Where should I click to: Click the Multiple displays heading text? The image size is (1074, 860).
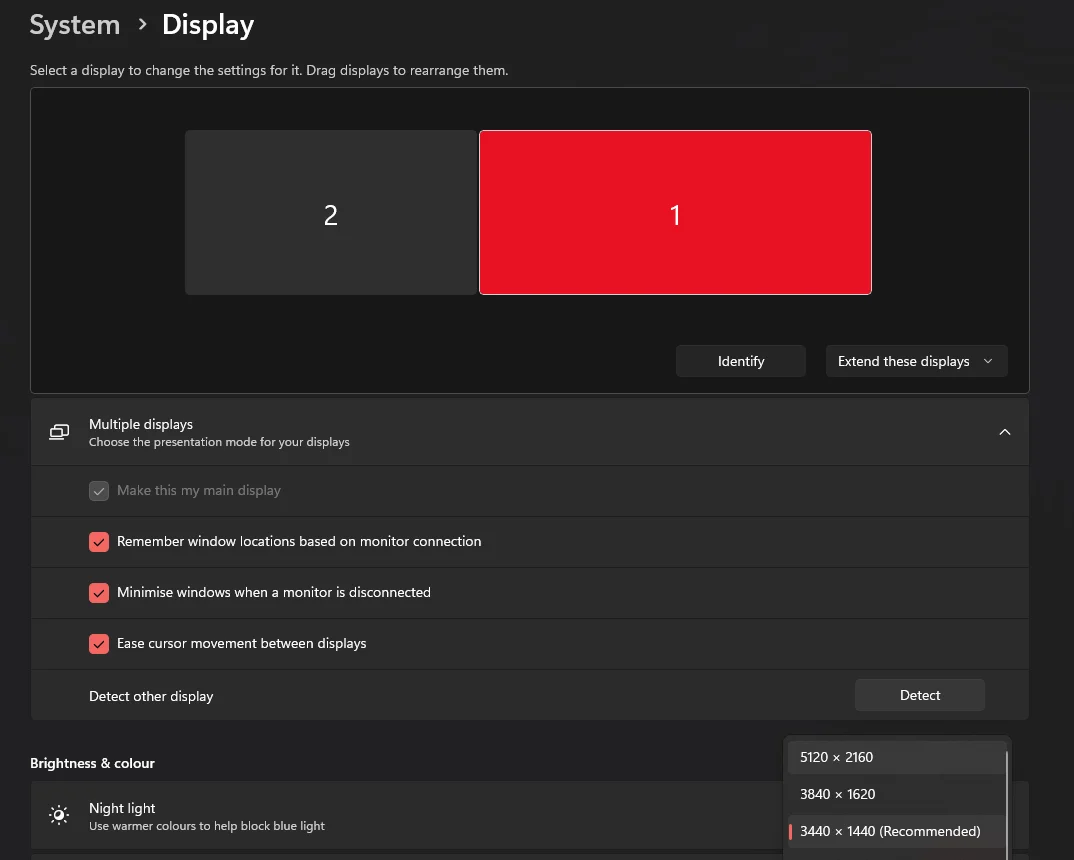[x=141, y=425]
